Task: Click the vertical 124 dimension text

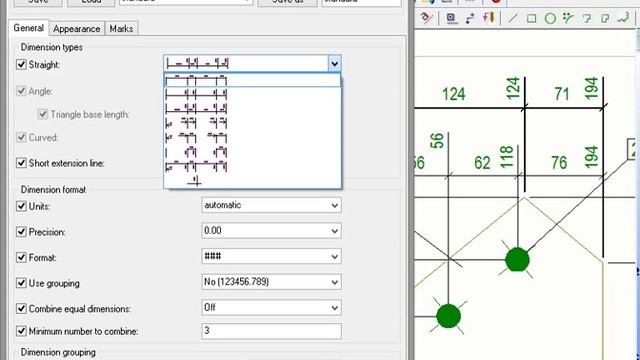Action: pos(513,88)
